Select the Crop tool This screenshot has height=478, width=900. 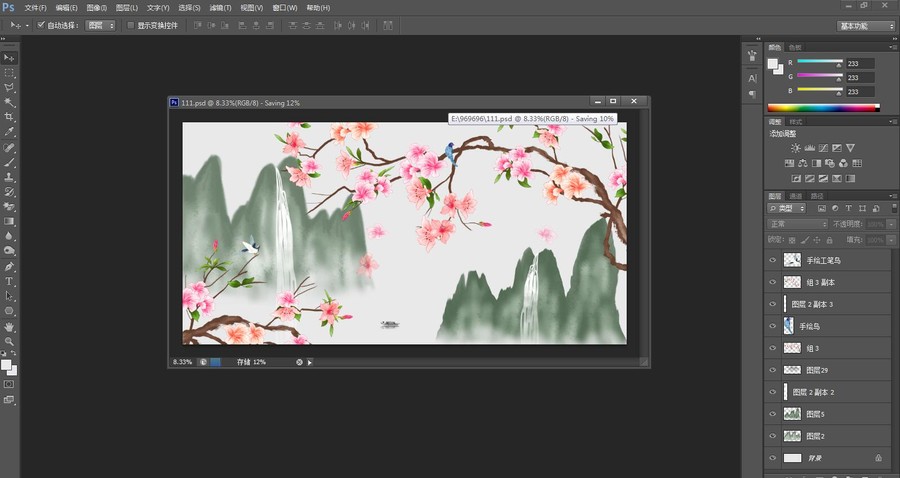9,117
